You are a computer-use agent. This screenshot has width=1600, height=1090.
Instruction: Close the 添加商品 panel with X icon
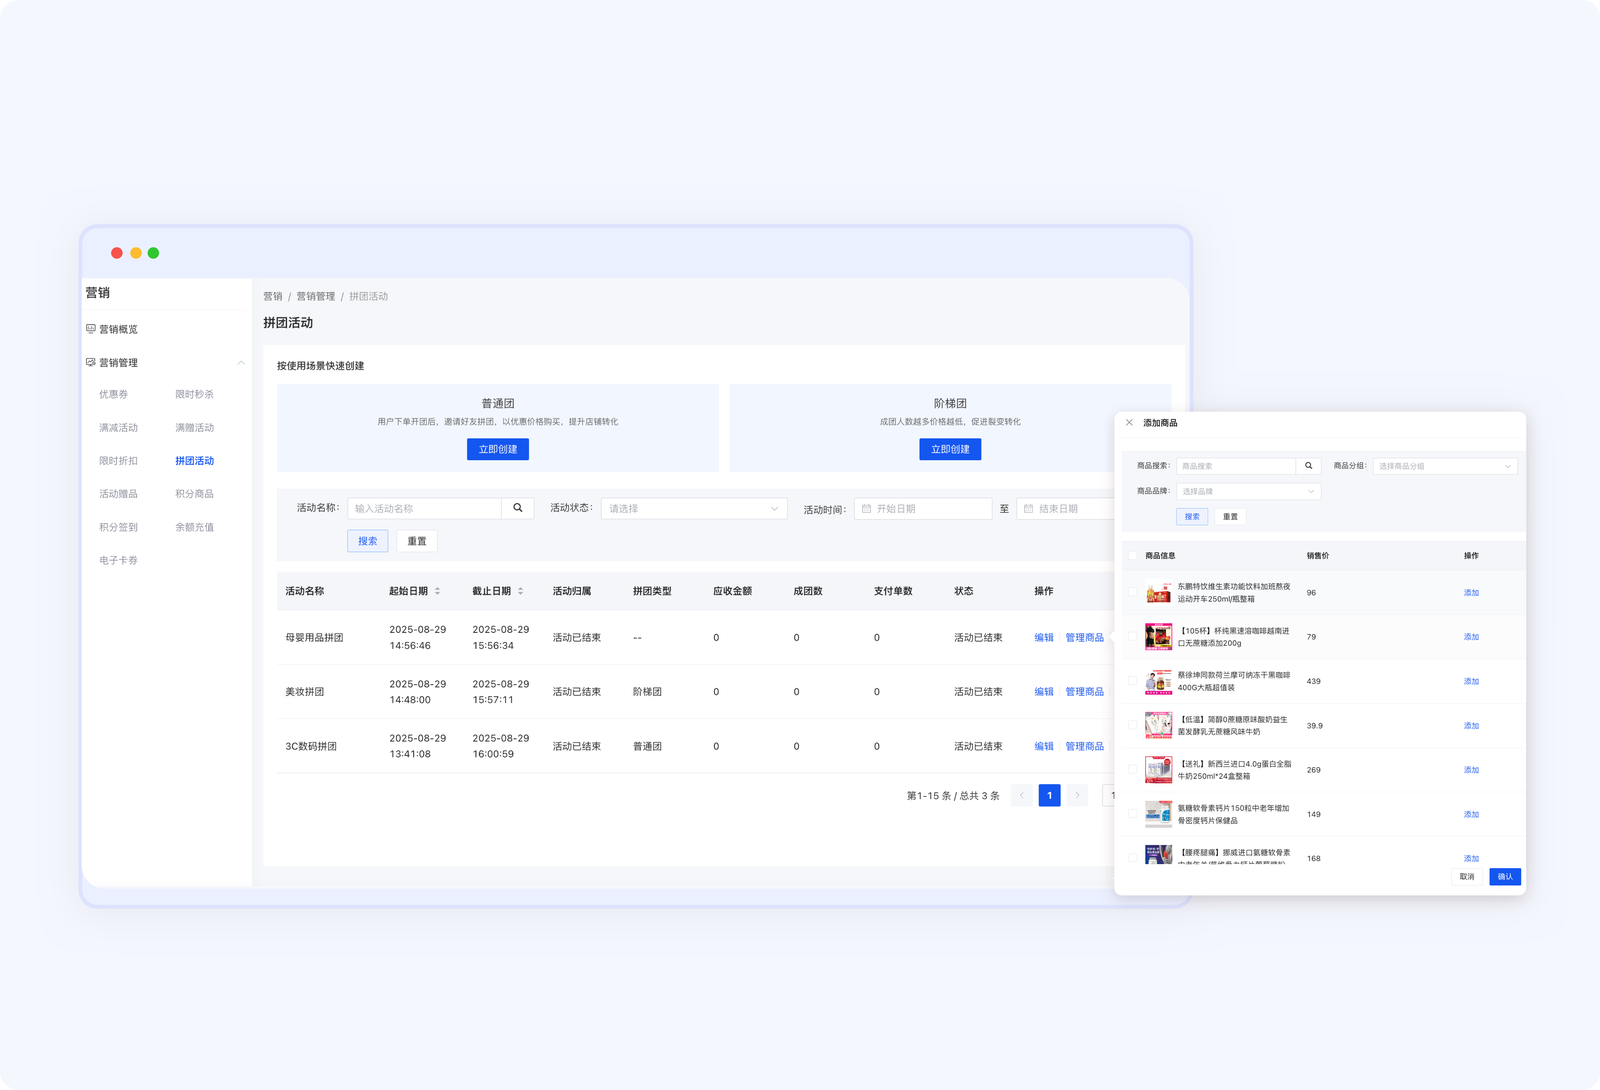[x=1129, y=423]
